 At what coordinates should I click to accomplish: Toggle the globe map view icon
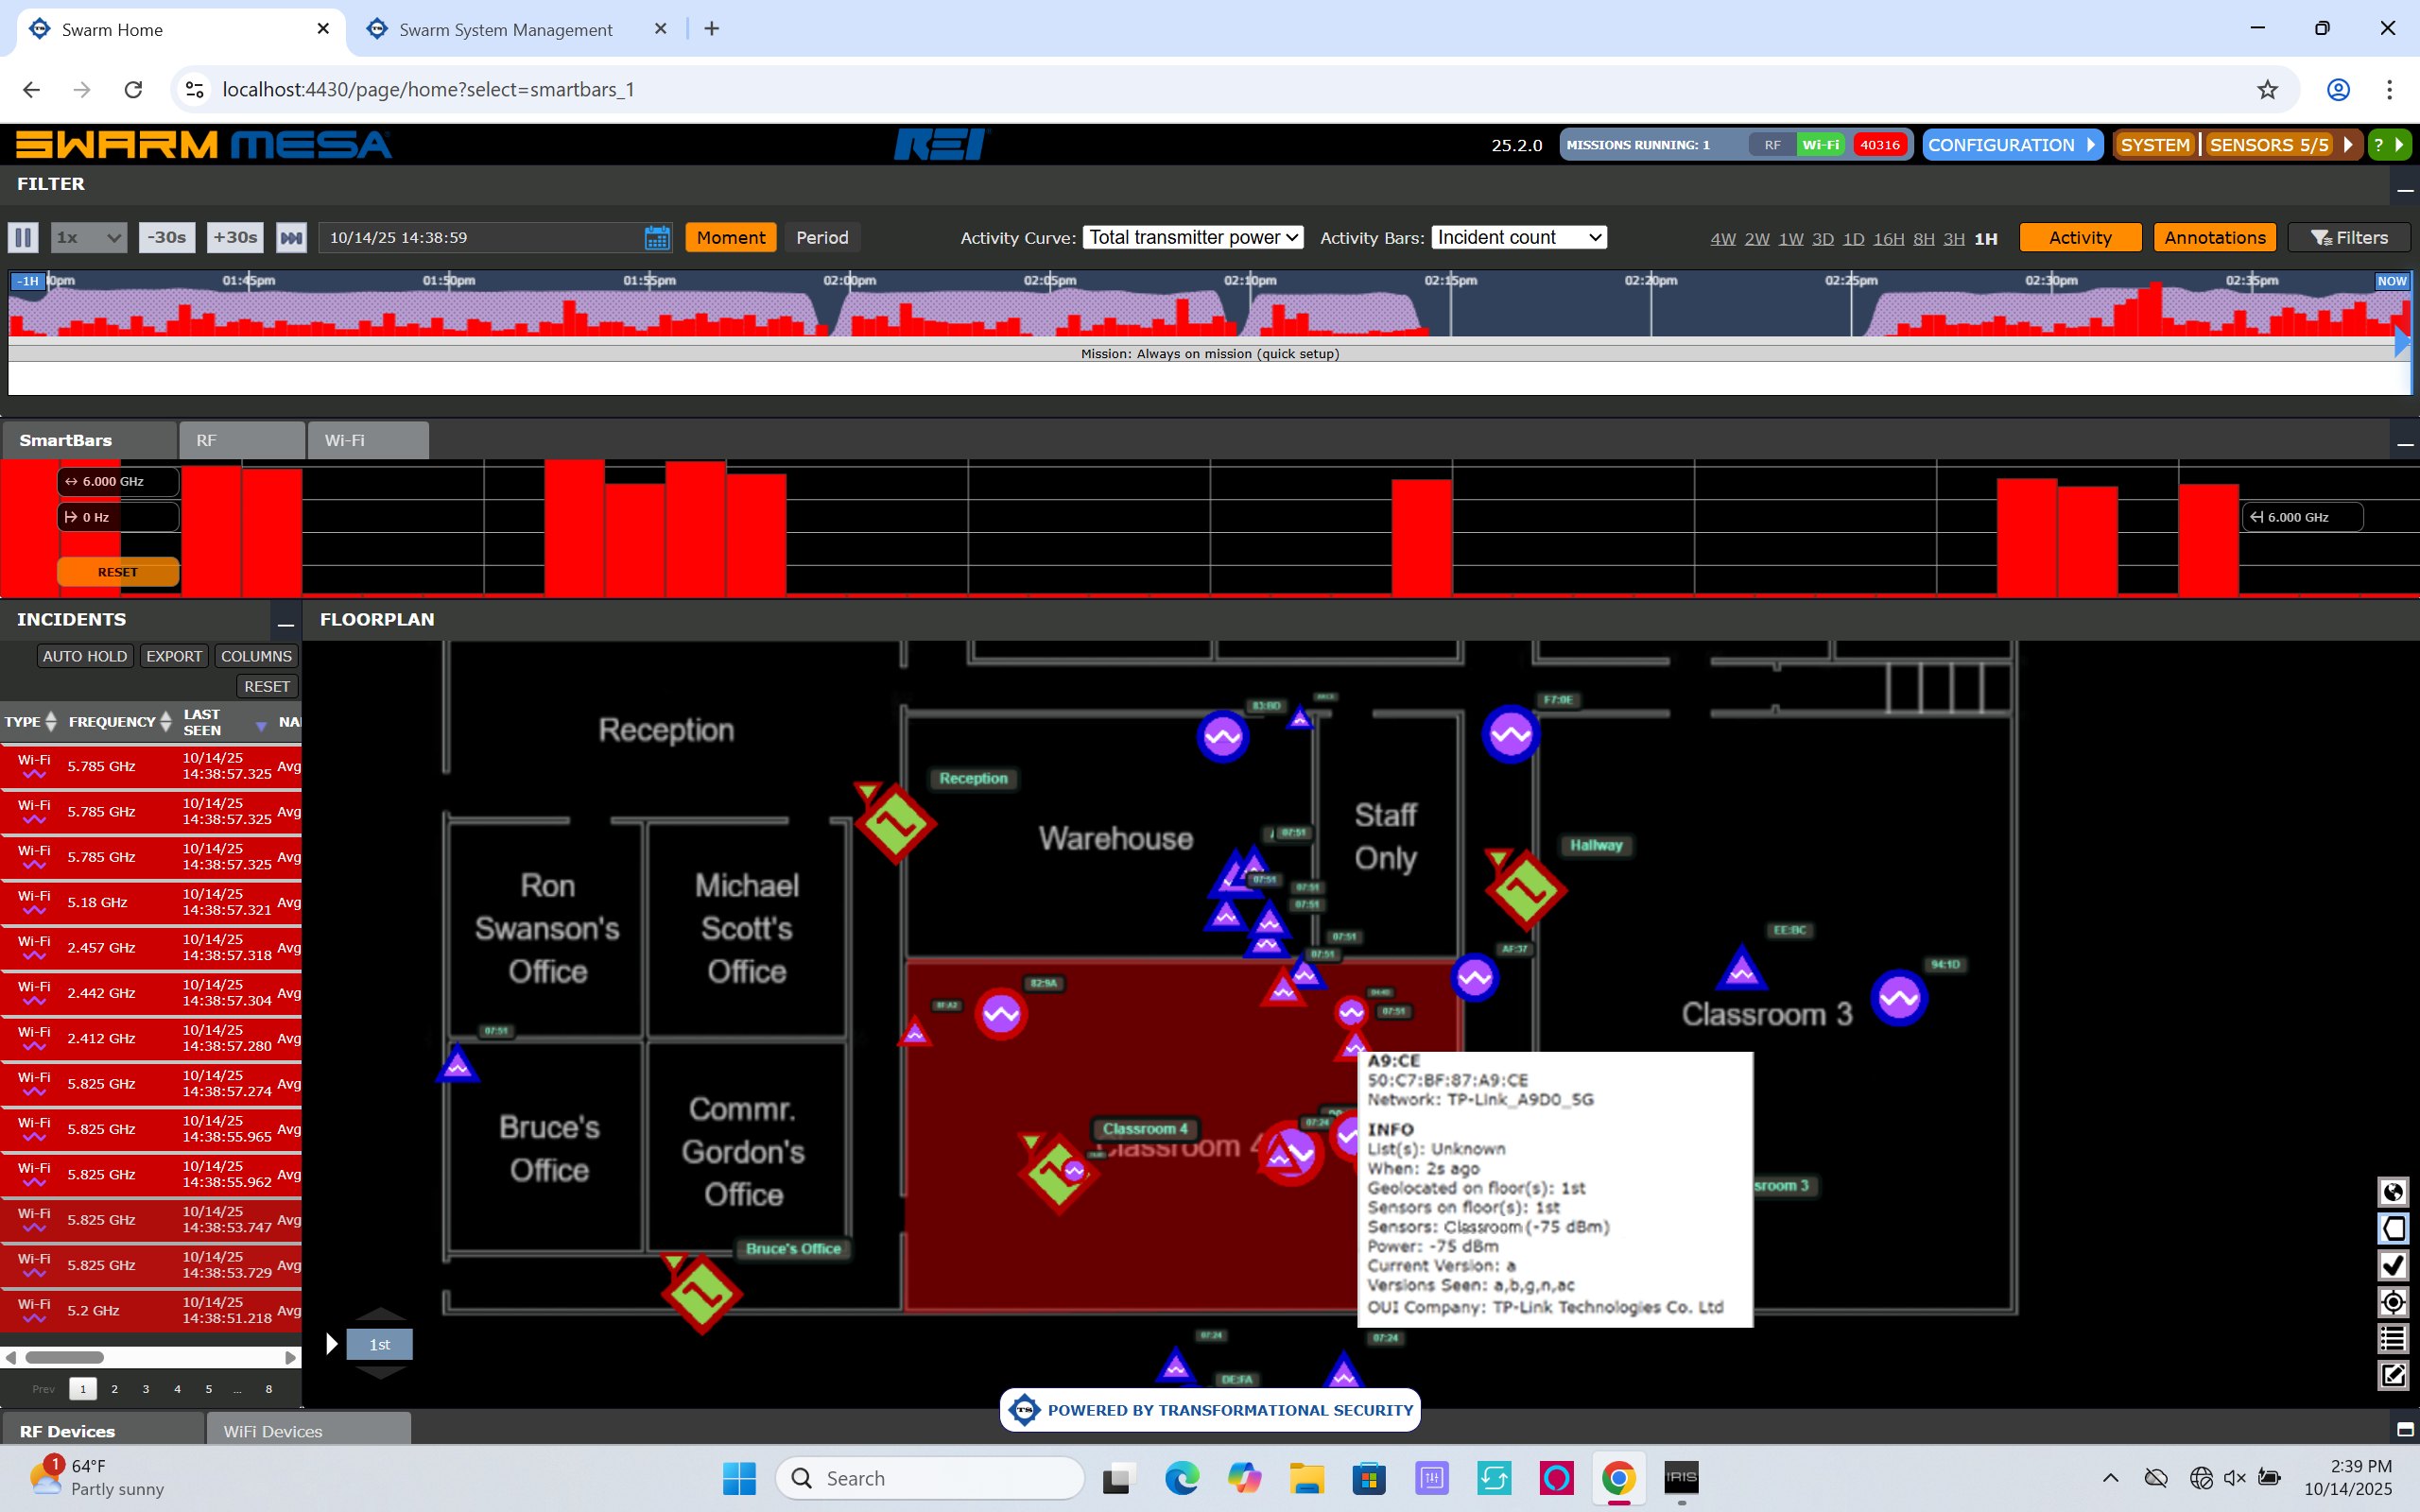click(x=2393, y=1192)
